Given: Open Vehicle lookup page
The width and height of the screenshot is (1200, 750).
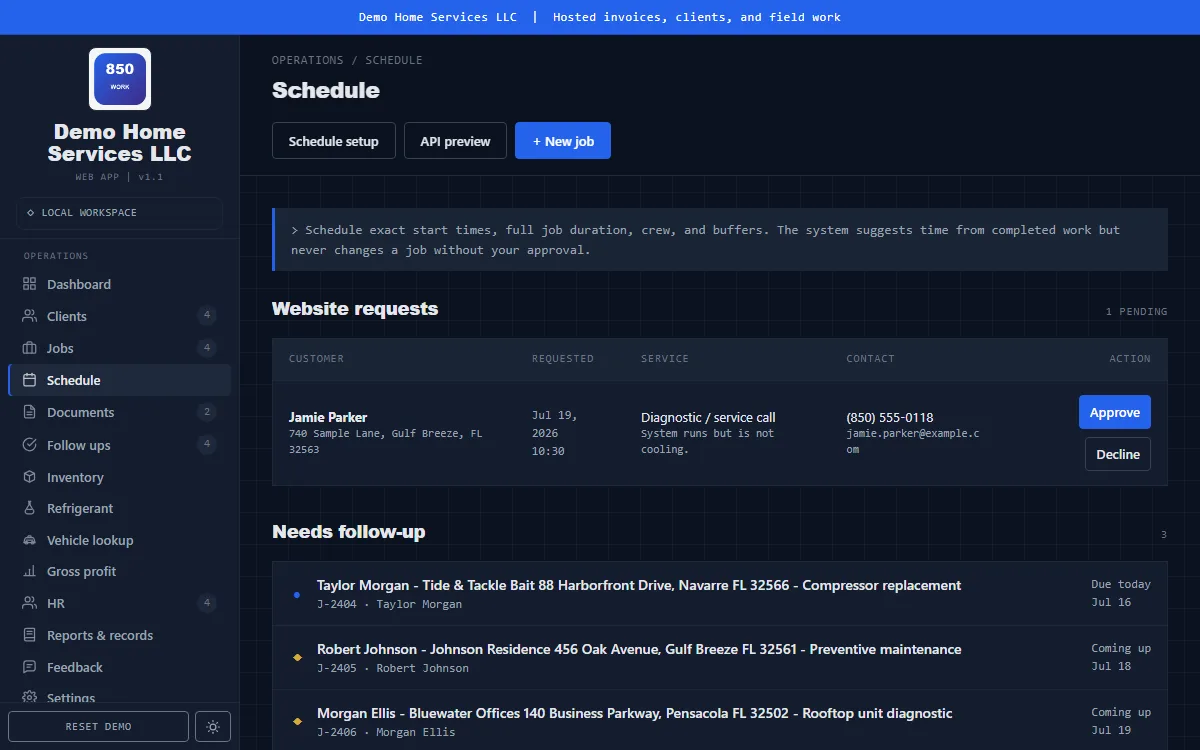Looking at the screenshot, I should click(119, 540).
